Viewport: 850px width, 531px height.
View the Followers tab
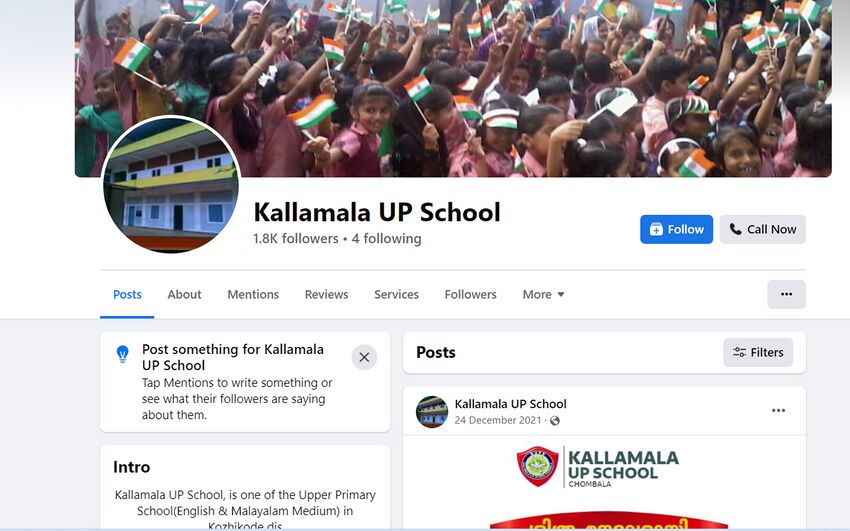(471, 294)
